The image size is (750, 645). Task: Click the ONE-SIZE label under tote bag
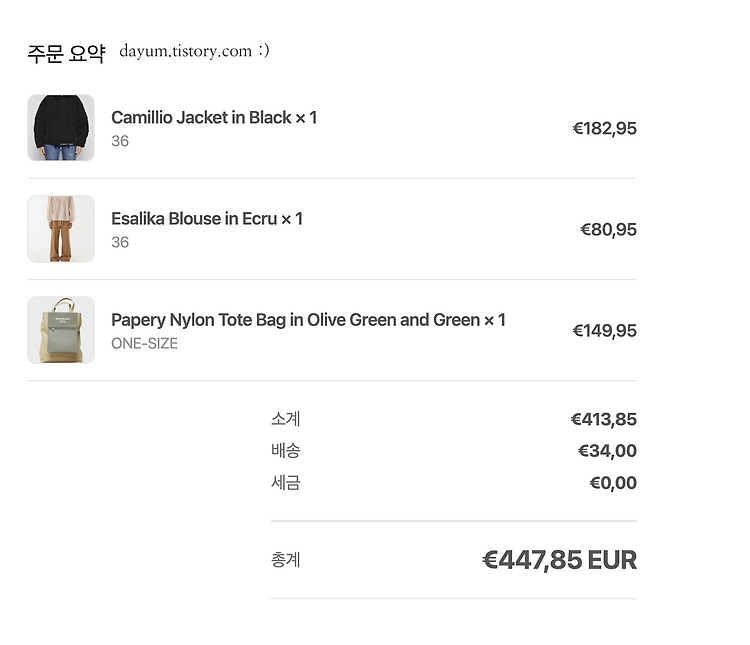144,344
